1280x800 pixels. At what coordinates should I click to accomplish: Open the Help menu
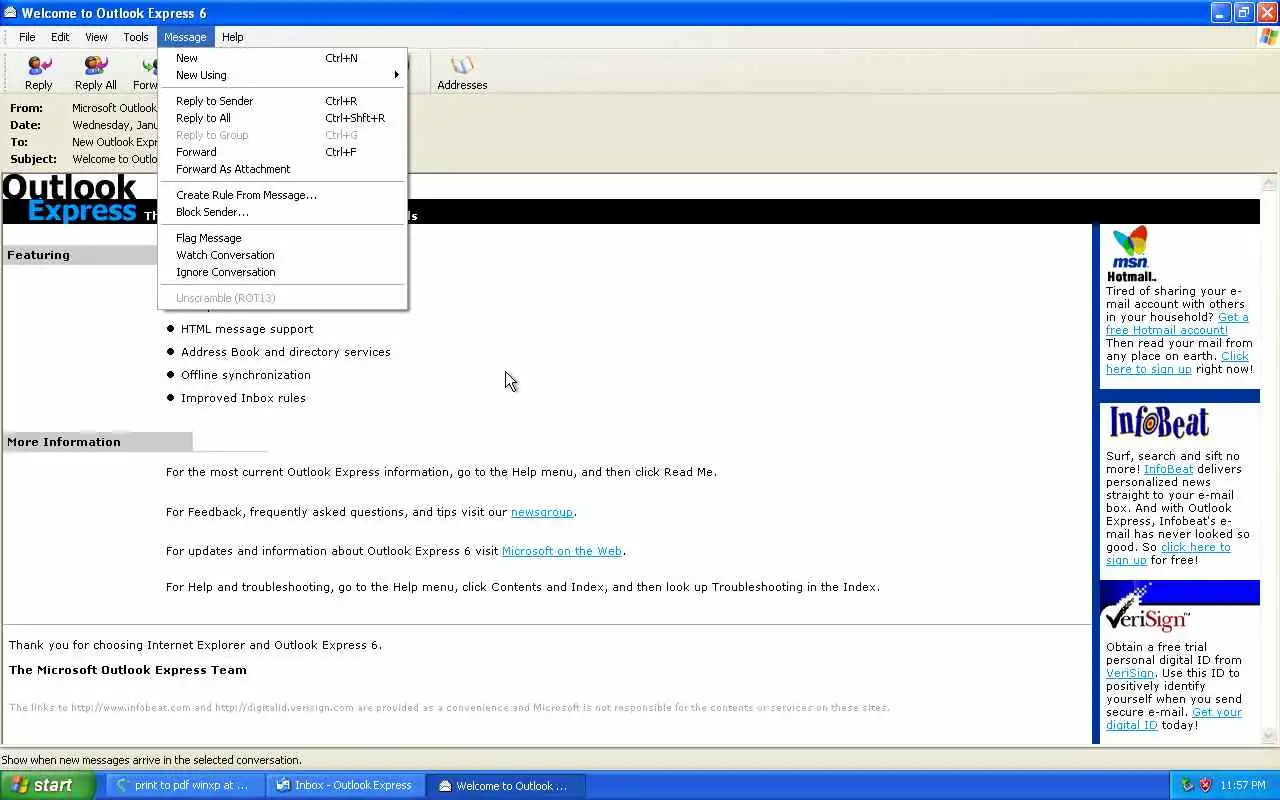(232, 37)
